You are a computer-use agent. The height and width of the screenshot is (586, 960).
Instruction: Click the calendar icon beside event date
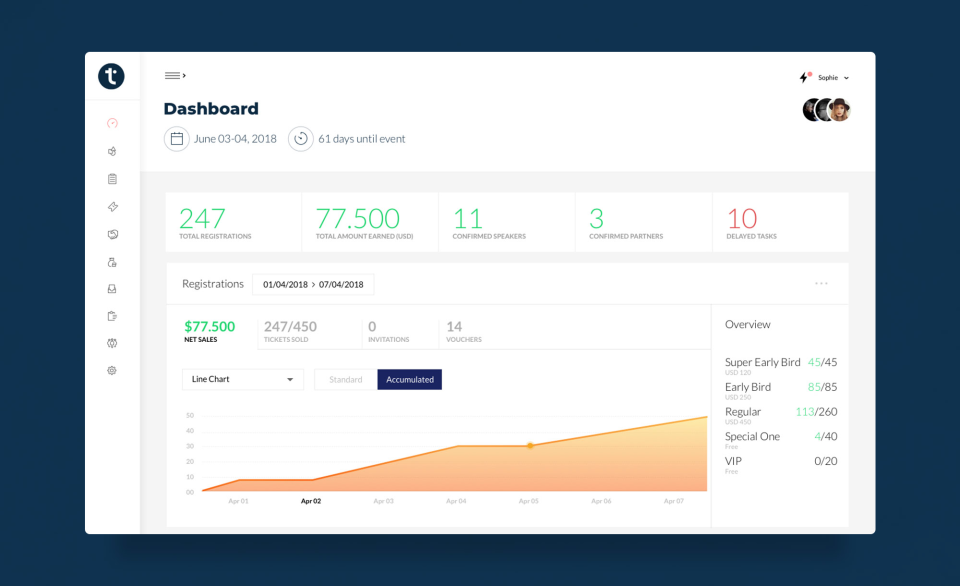pyautogui.click(x=177, y=139)
